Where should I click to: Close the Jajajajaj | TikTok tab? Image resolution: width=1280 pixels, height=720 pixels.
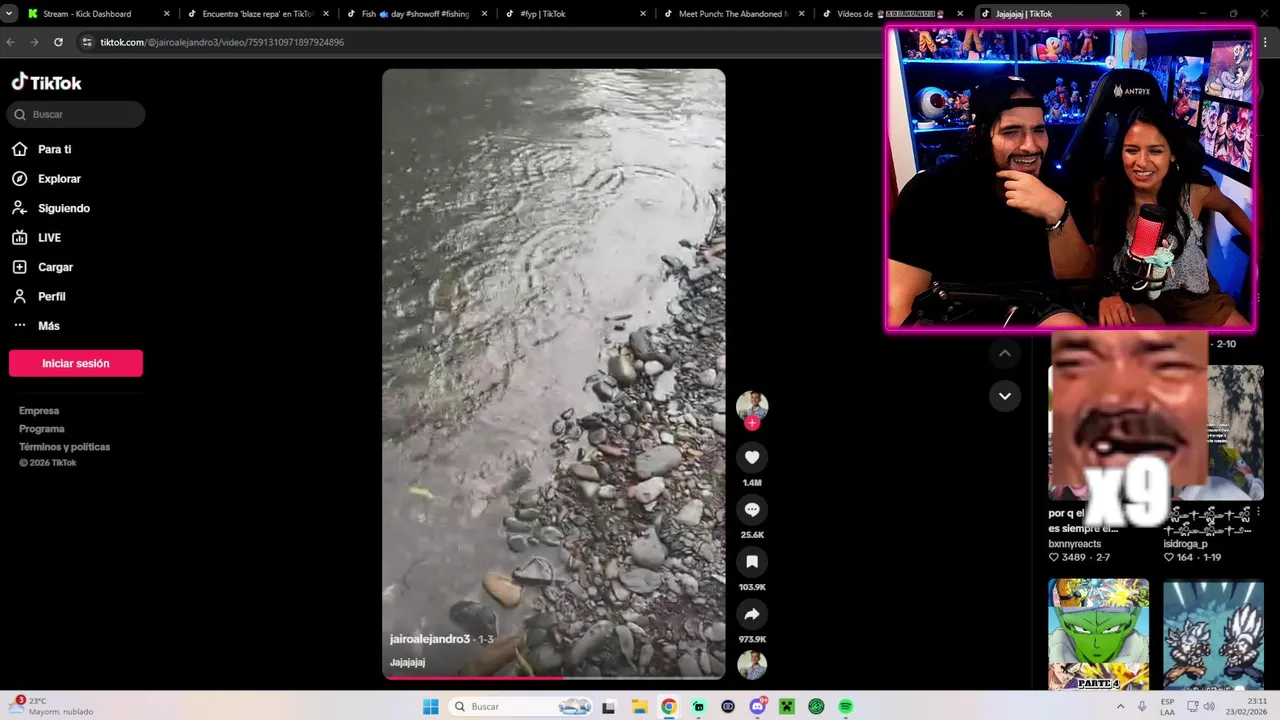click(x=1119, y=14)
